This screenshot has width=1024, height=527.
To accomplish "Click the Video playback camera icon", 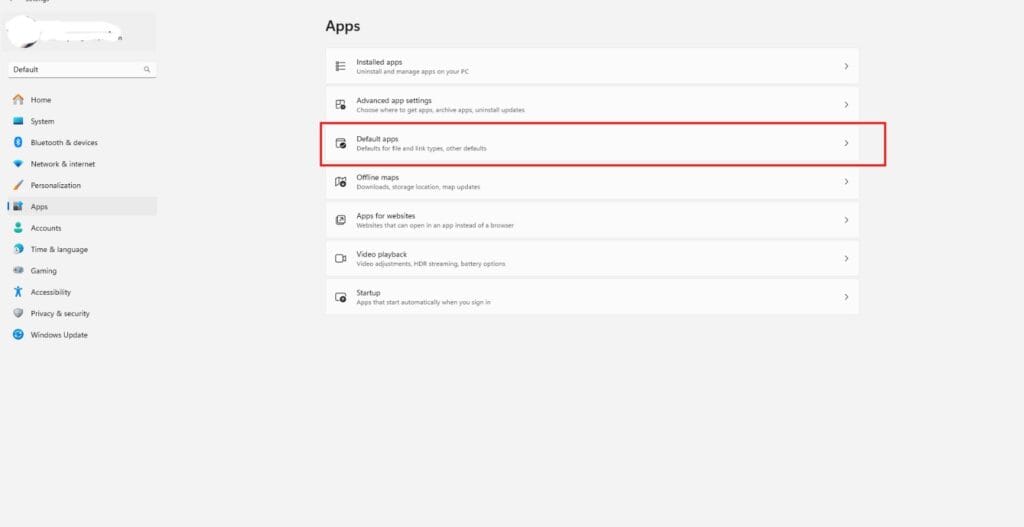I will click(x=340, y=259).
